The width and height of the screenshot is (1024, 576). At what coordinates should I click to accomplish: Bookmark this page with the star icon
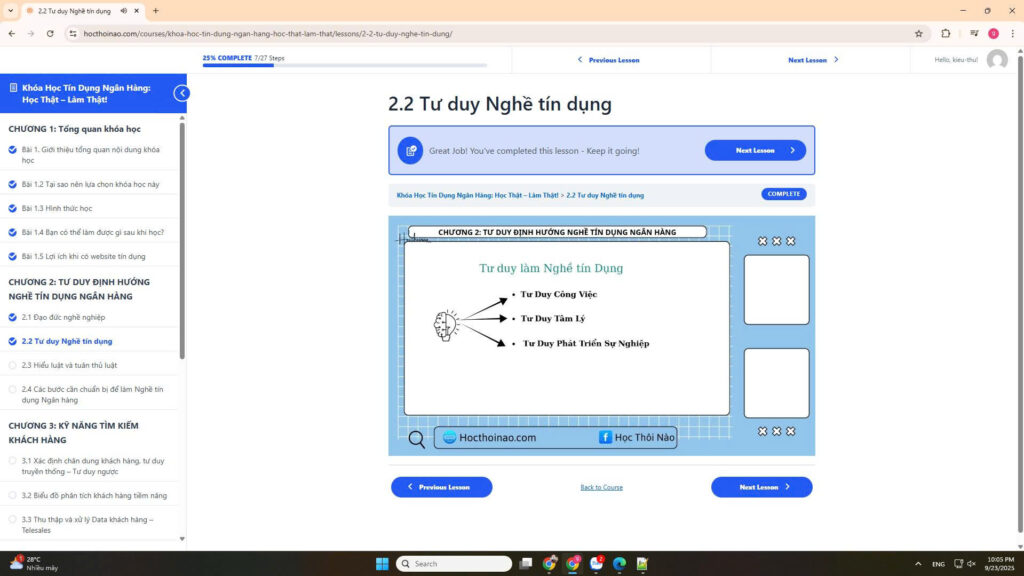coord(918,33)
